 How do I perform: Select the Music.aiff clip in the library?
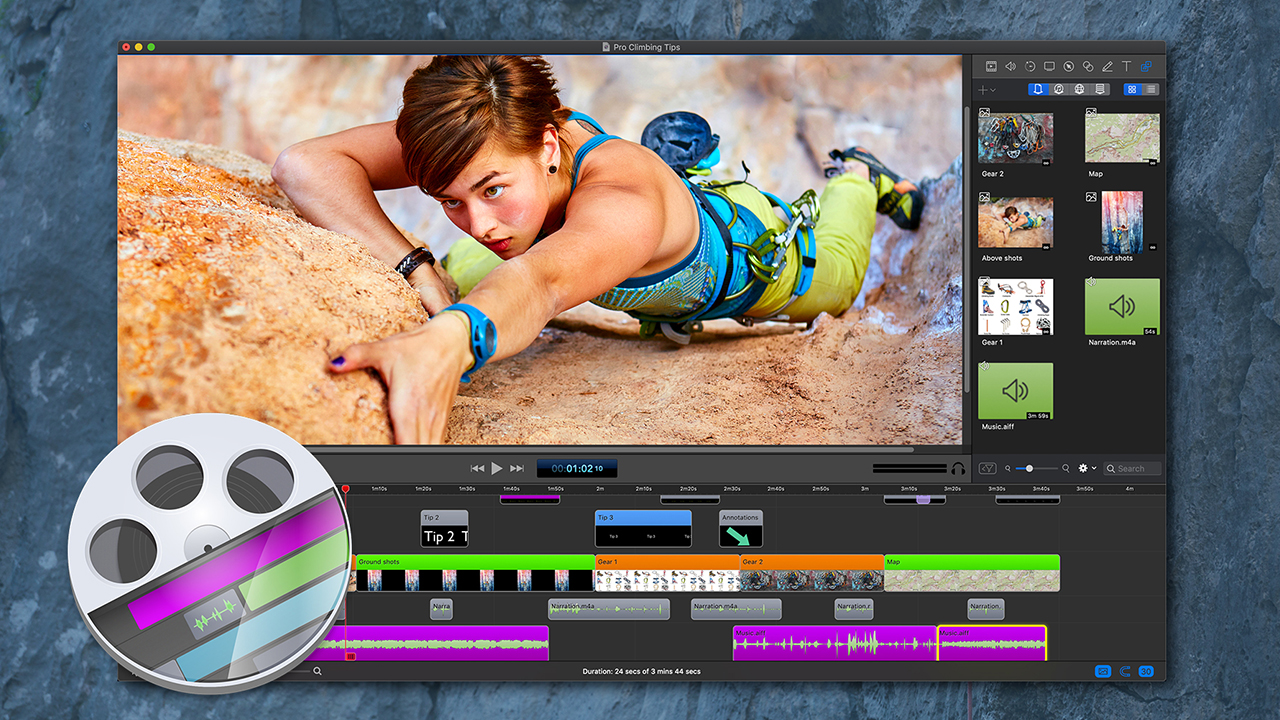click(x=1015, y=390)
